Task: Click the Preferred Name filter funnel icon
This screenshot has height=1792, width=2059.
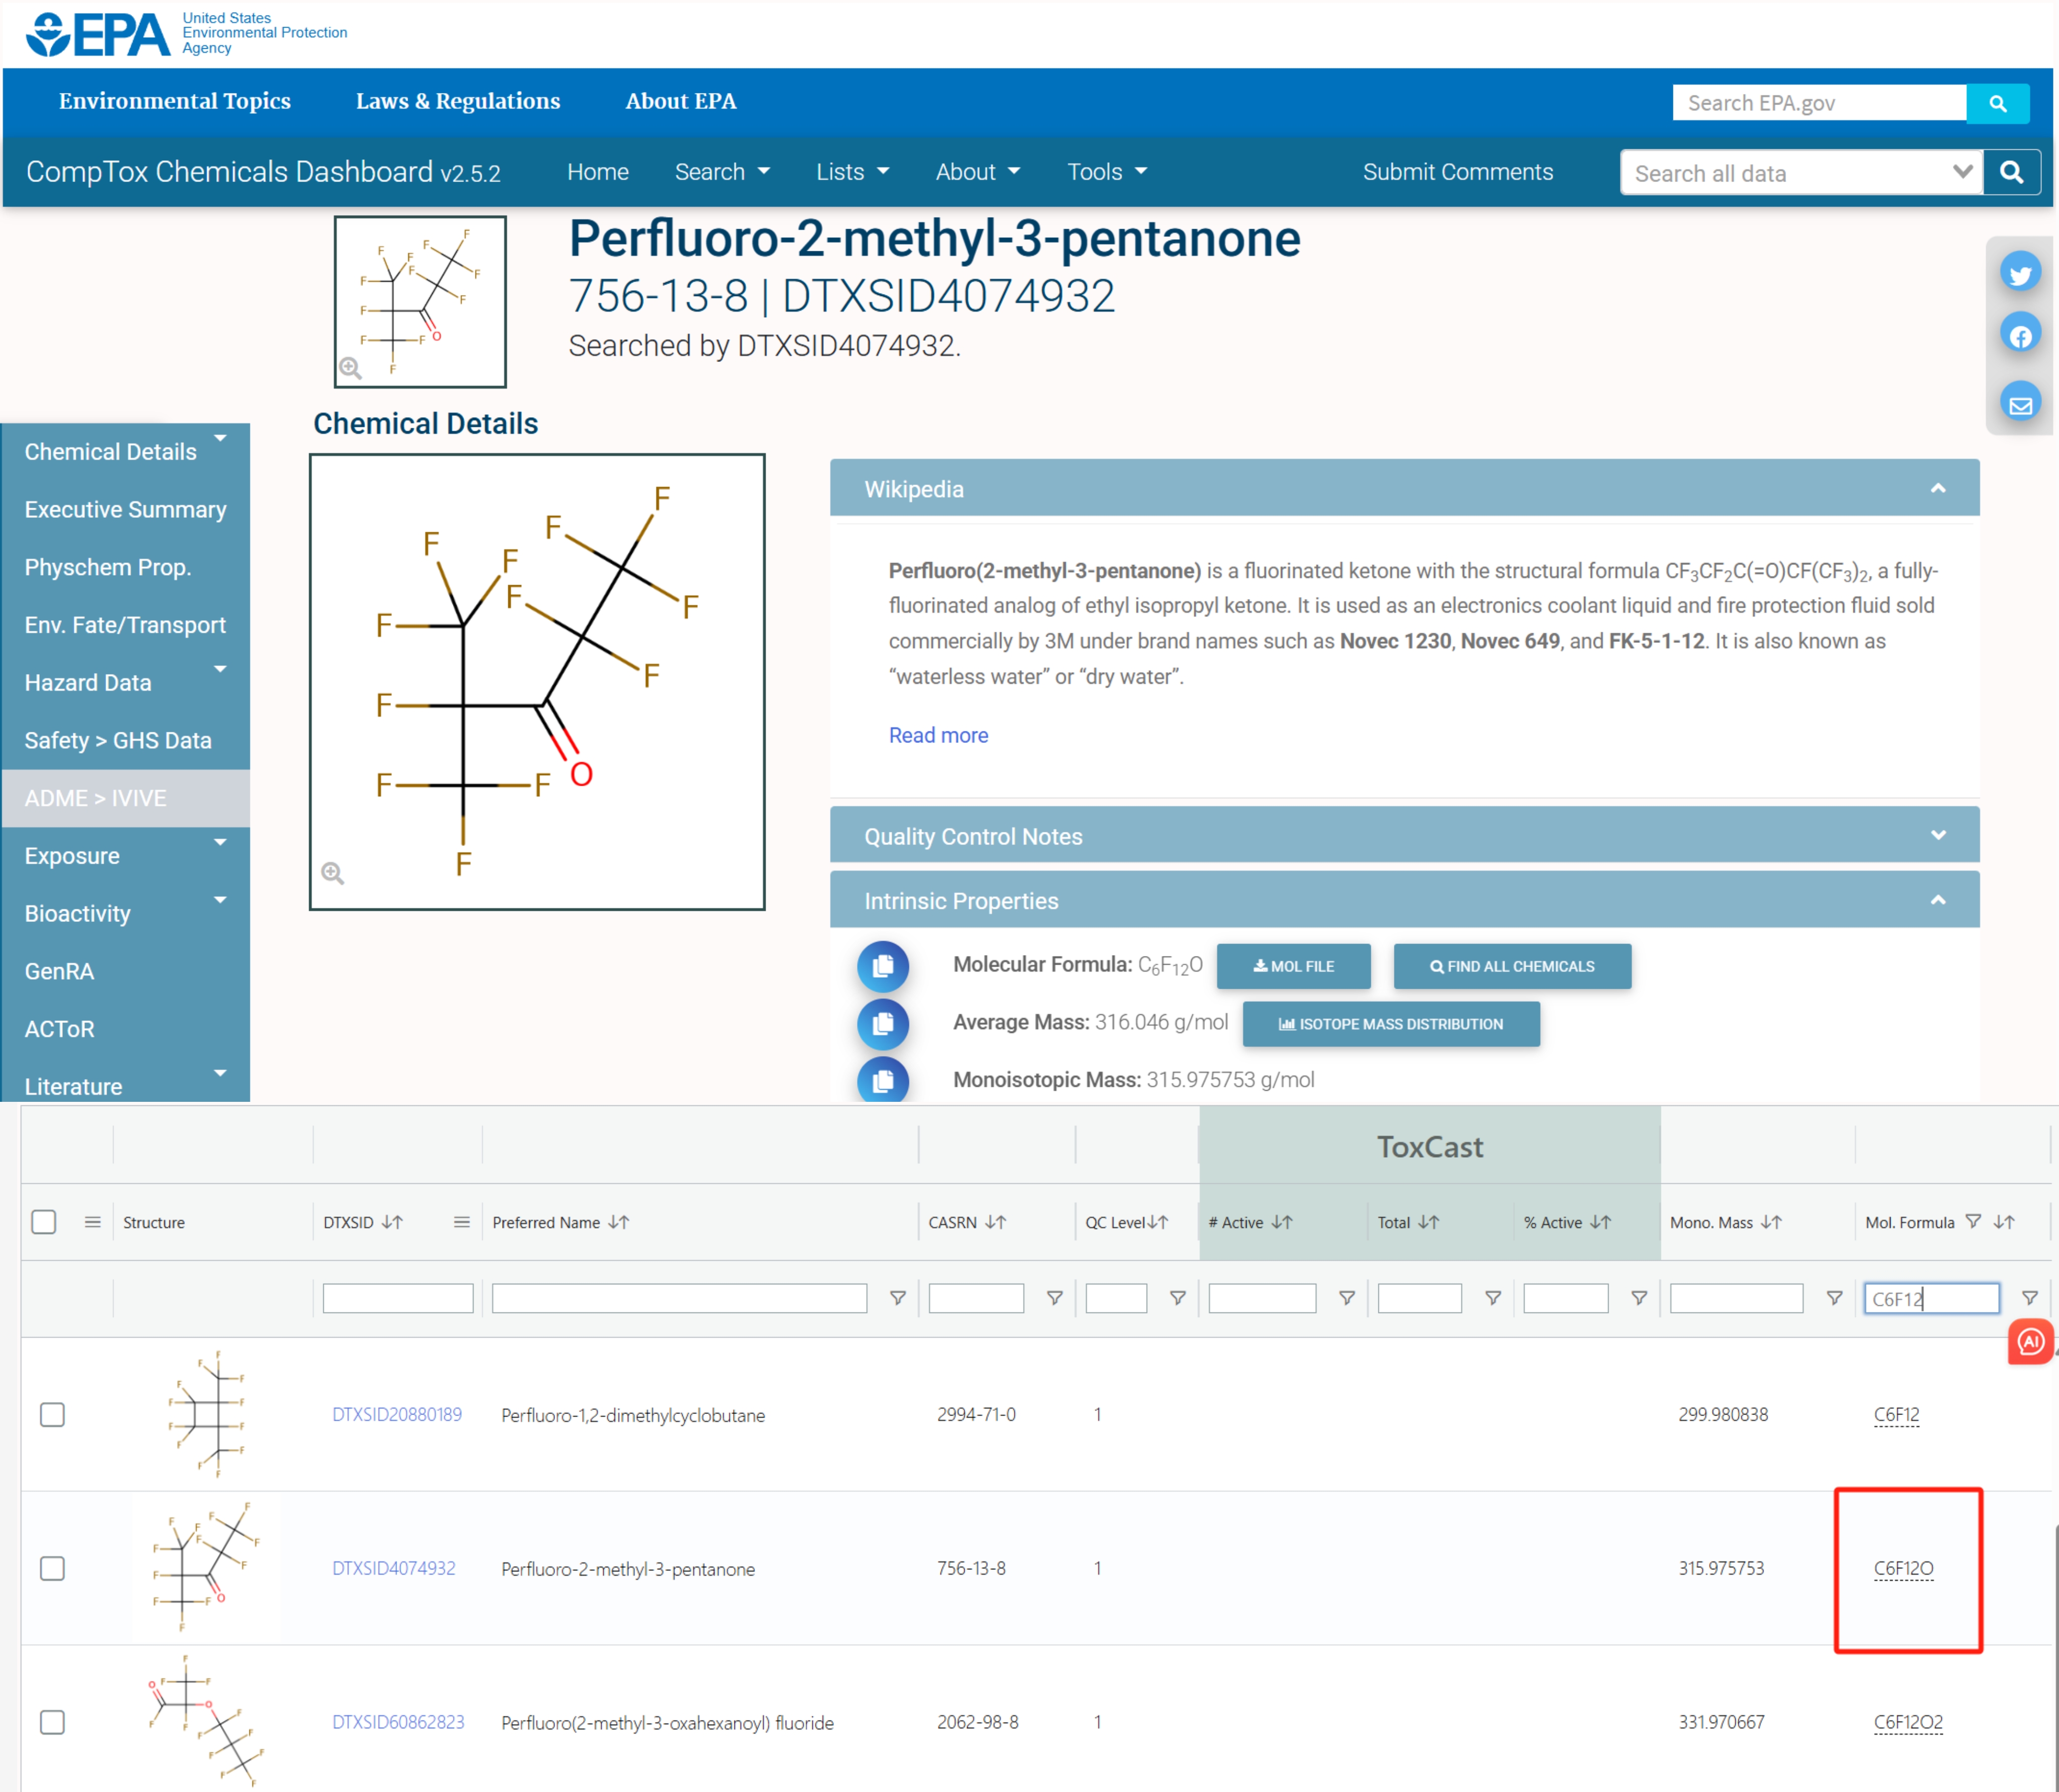Action: coord(897,1298)
